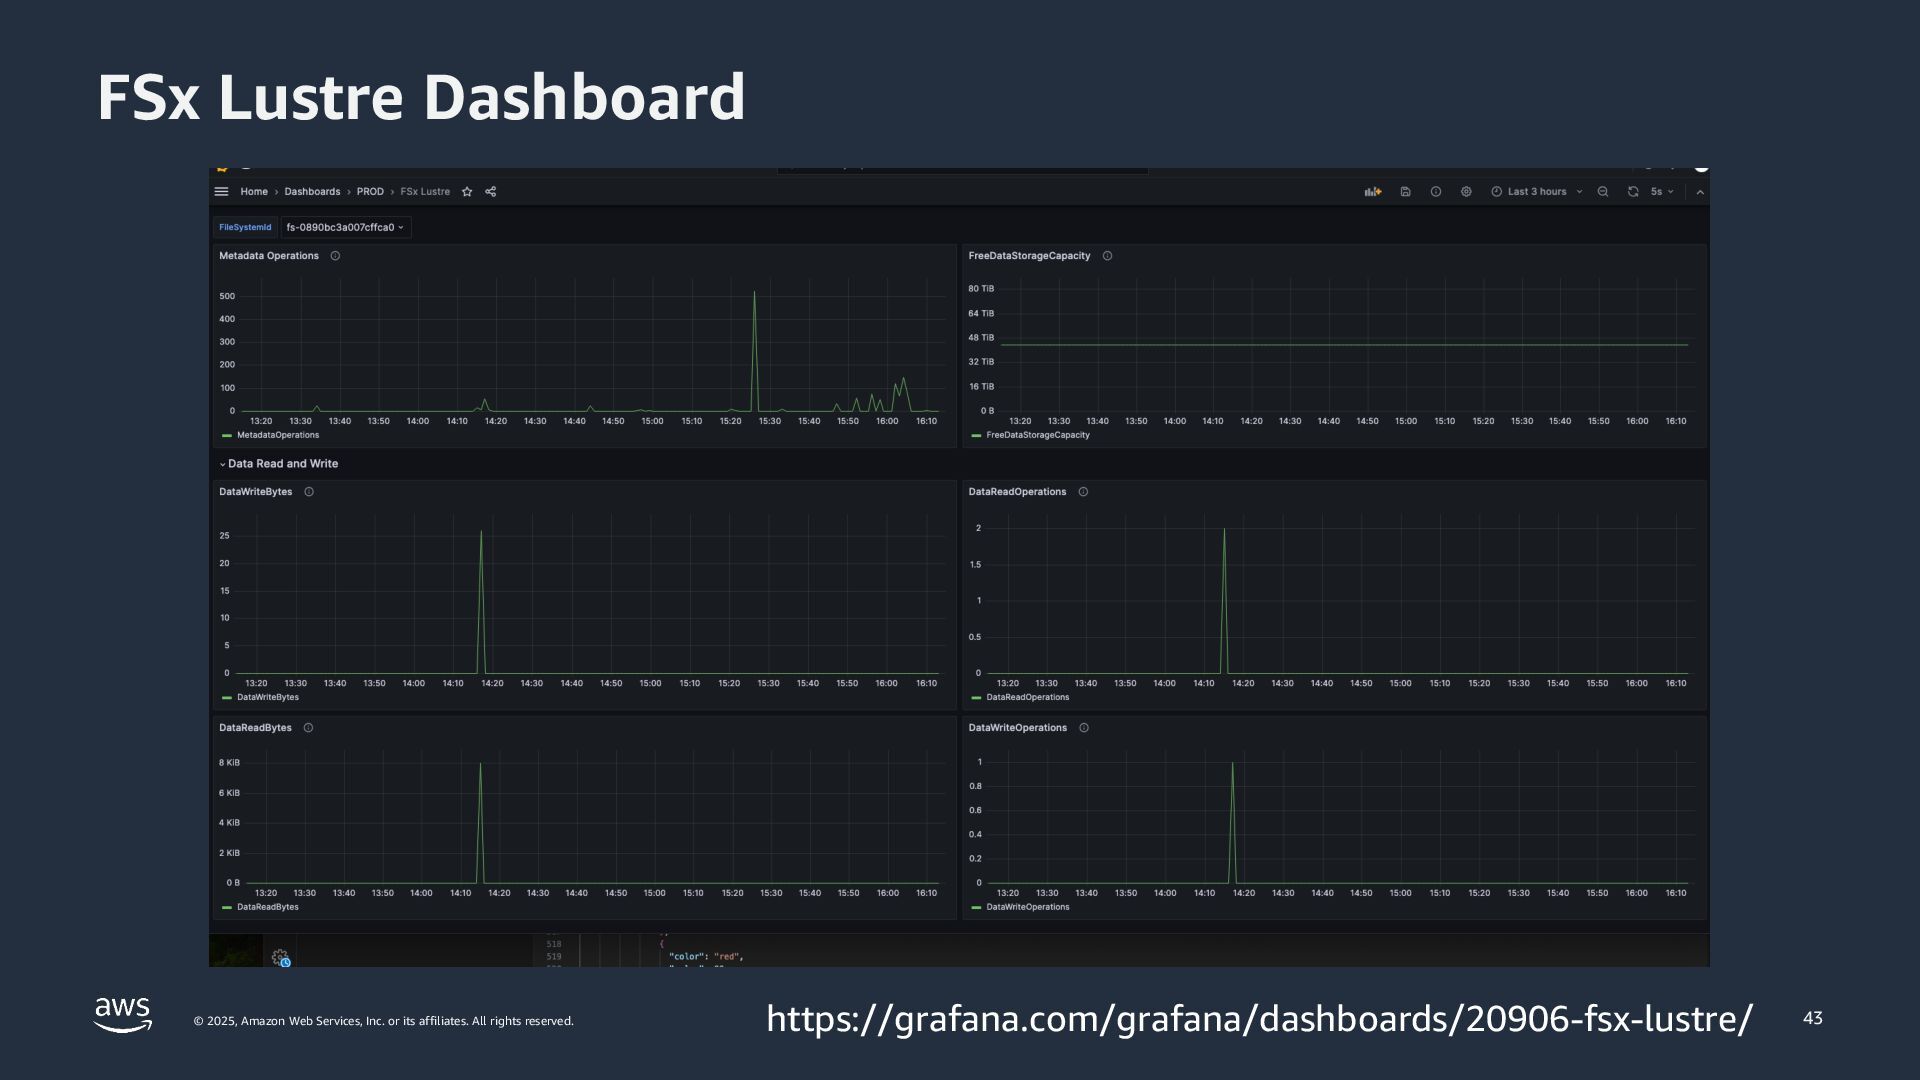Click the 2025 Amazon copyright notice
1920x1080 pixels.
point(383,1021)
